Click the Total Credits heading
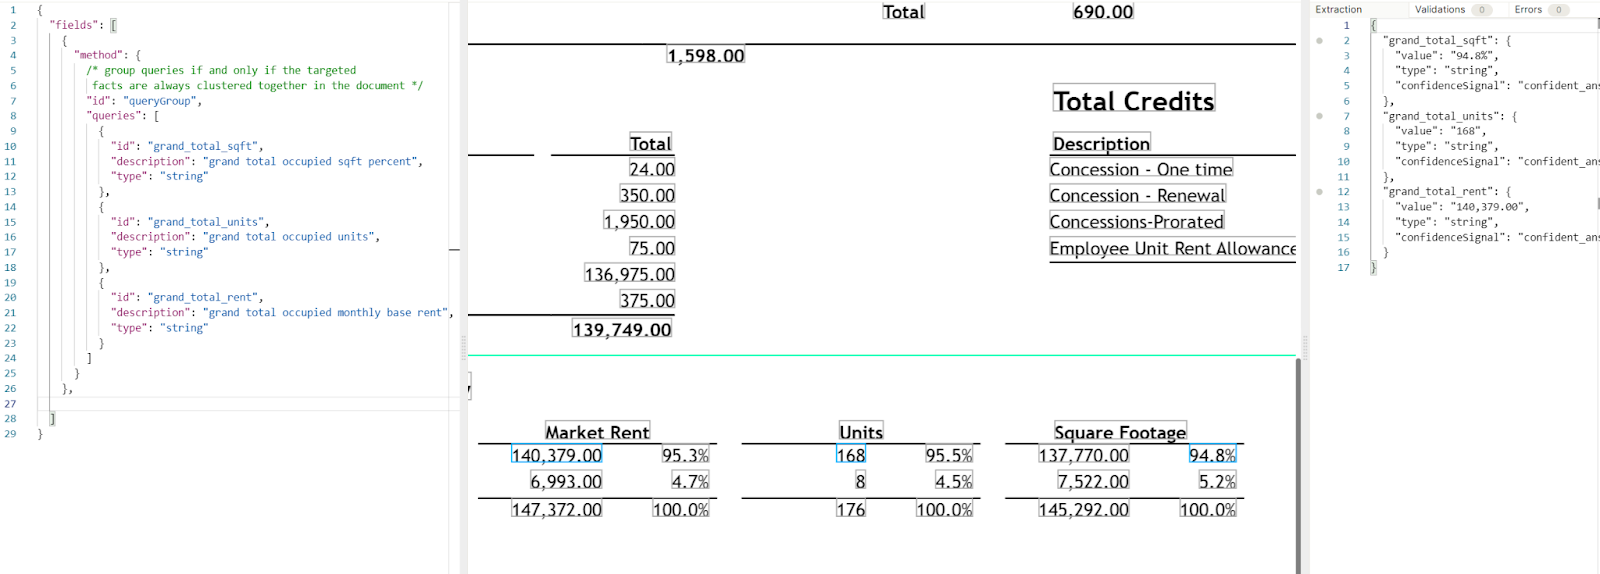 1134,101
